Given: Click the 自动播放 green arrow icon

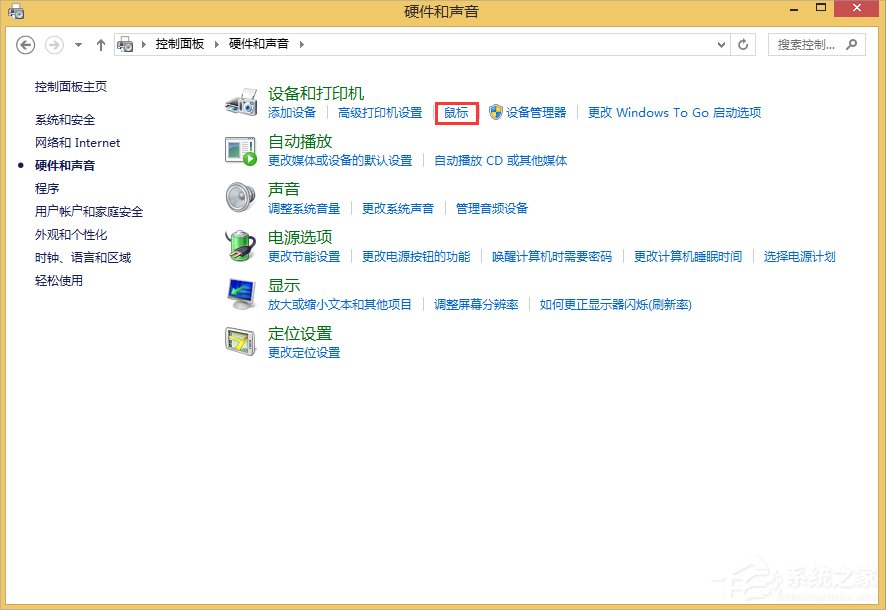Looking at the screenshot, I should 240,148.
